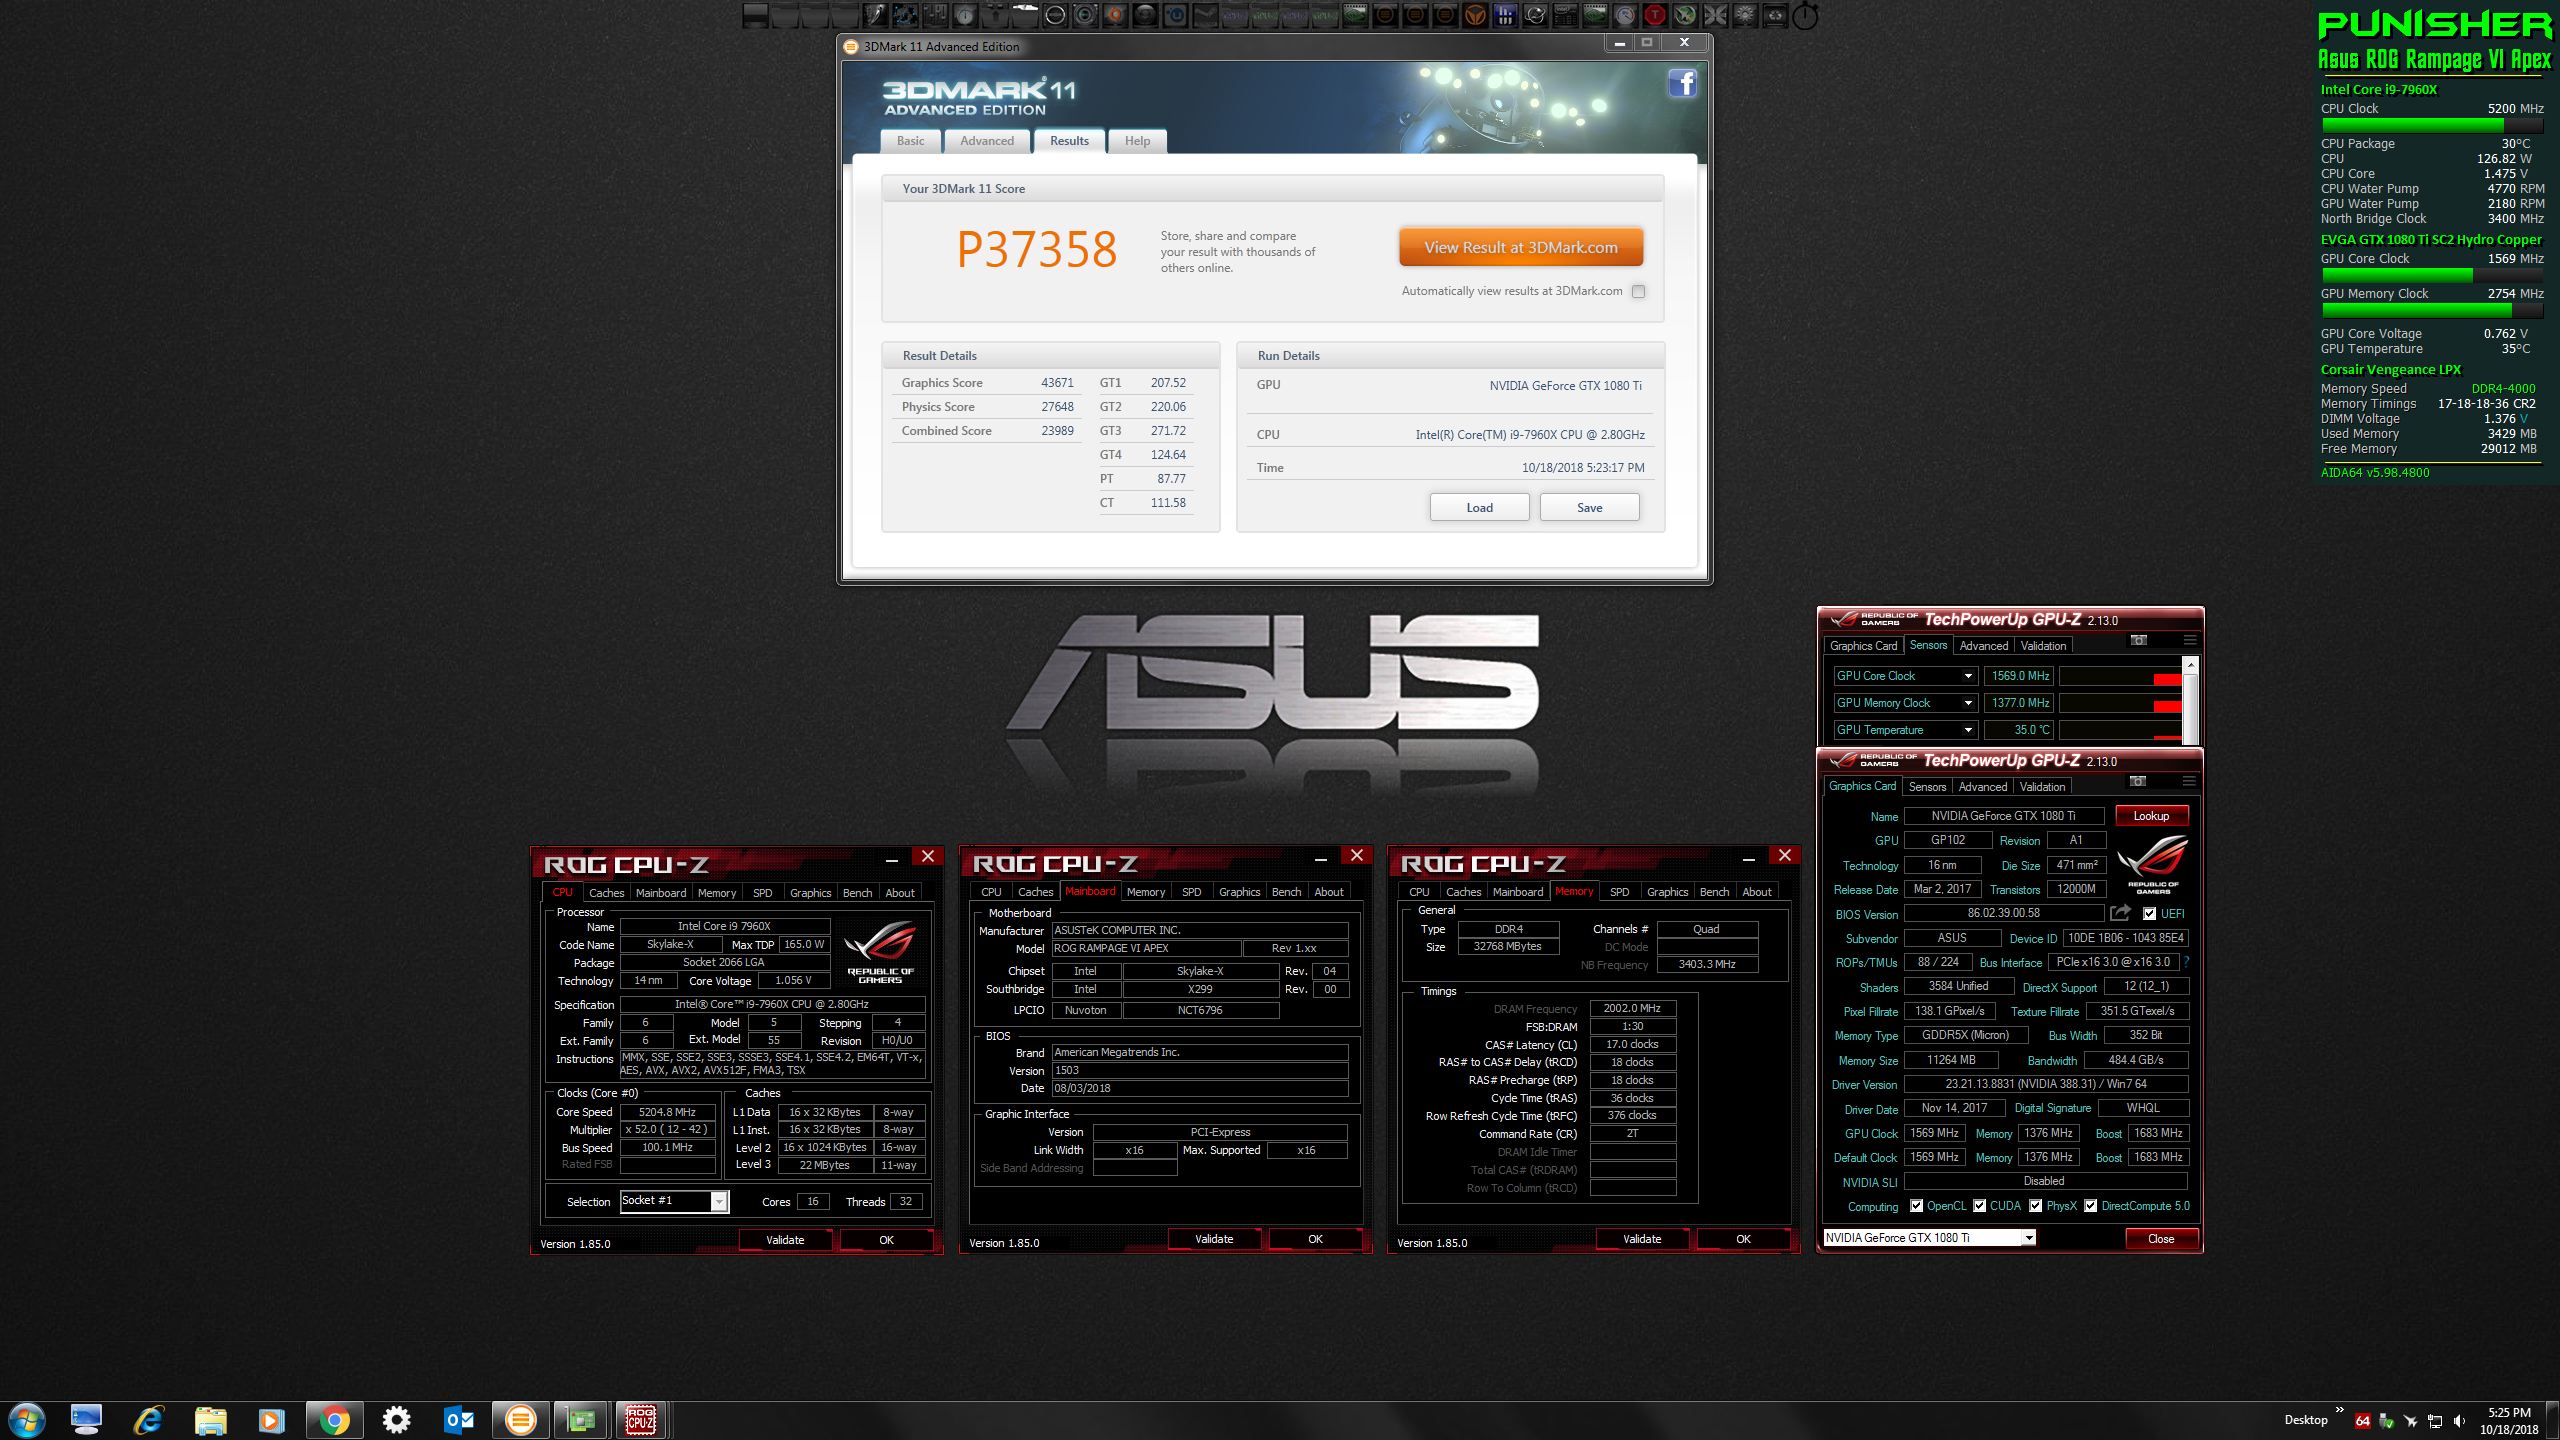Open Outlook from the taskbar

tap(459, 1419)
